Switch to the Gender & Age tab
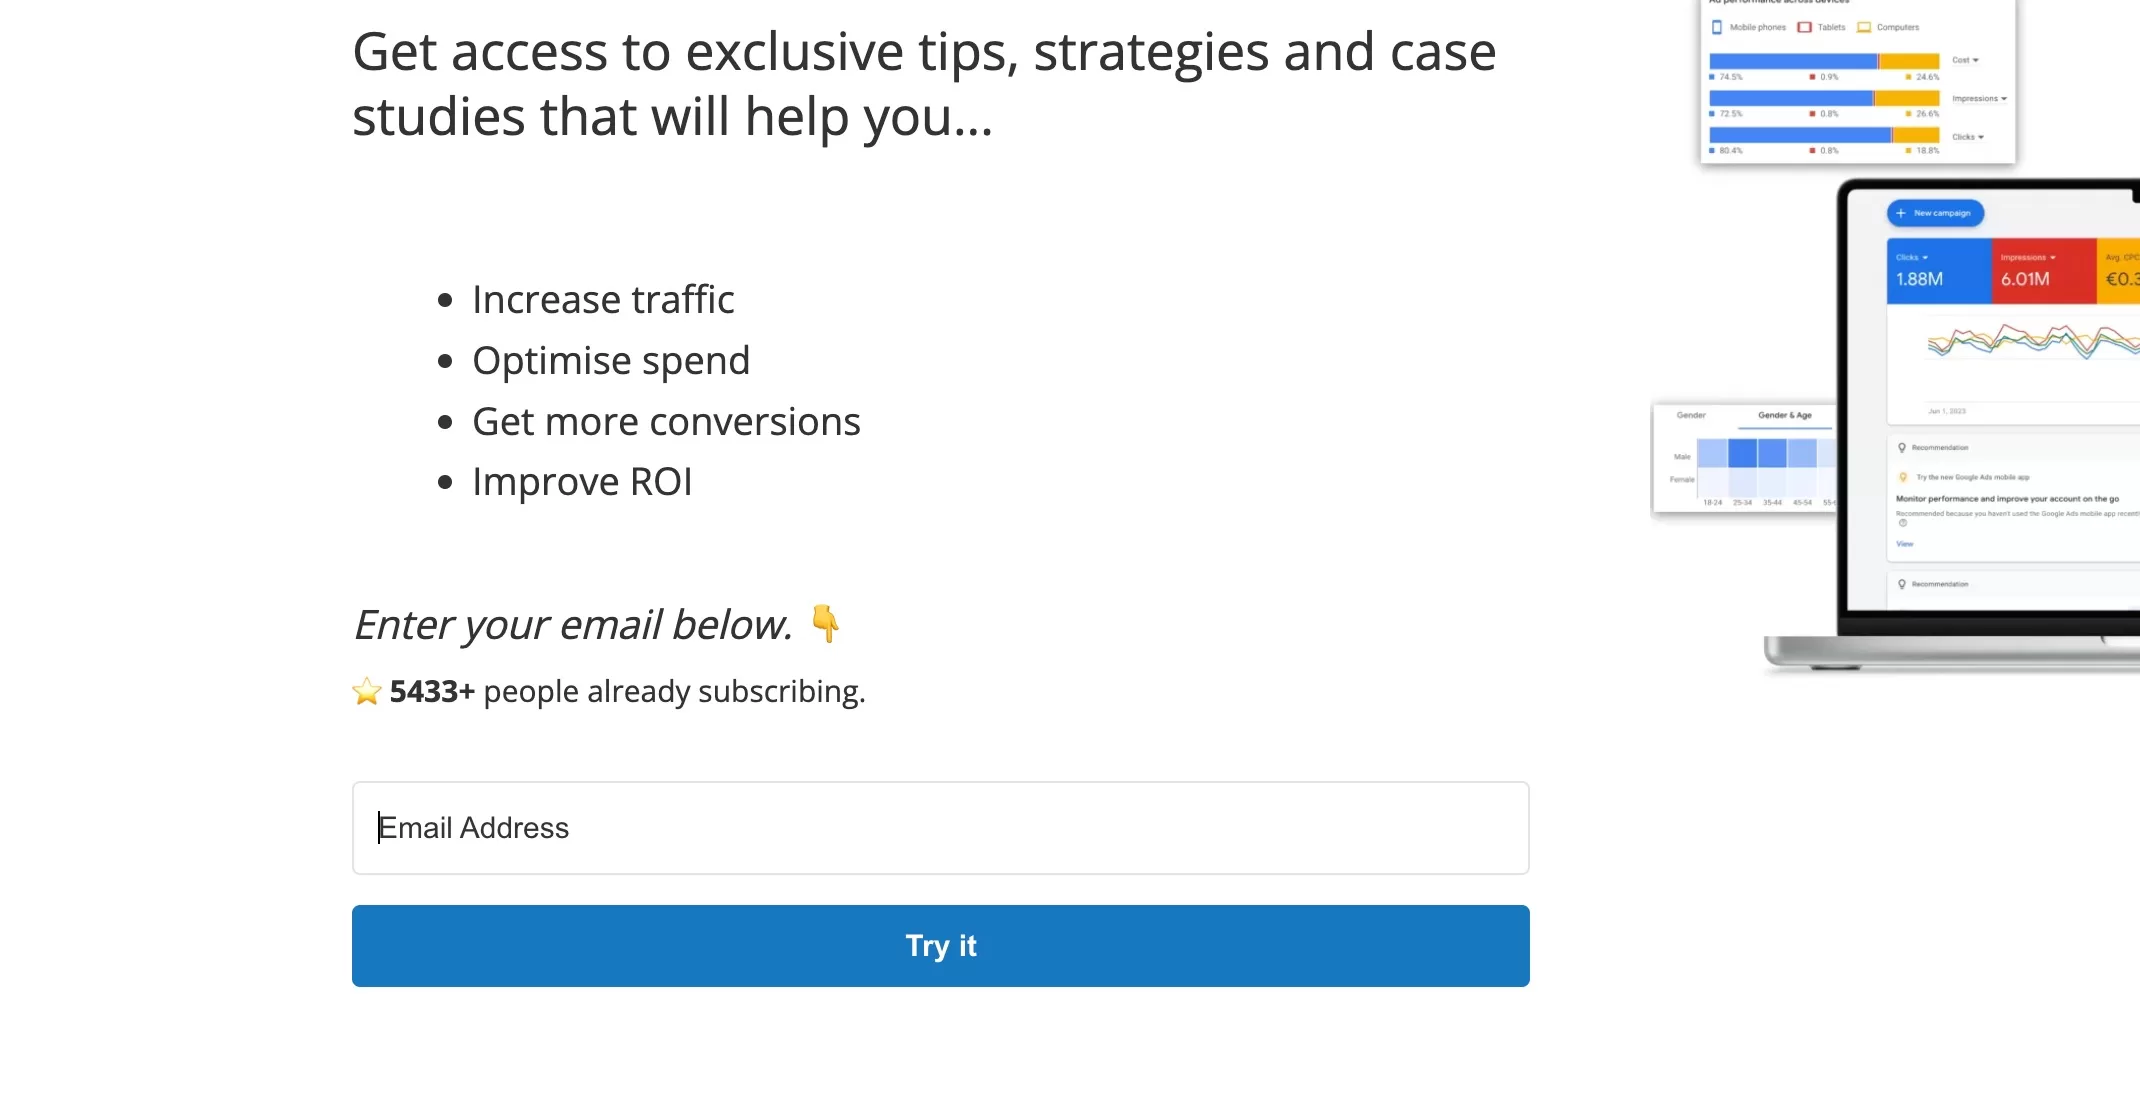 [x=1785, y=415]
